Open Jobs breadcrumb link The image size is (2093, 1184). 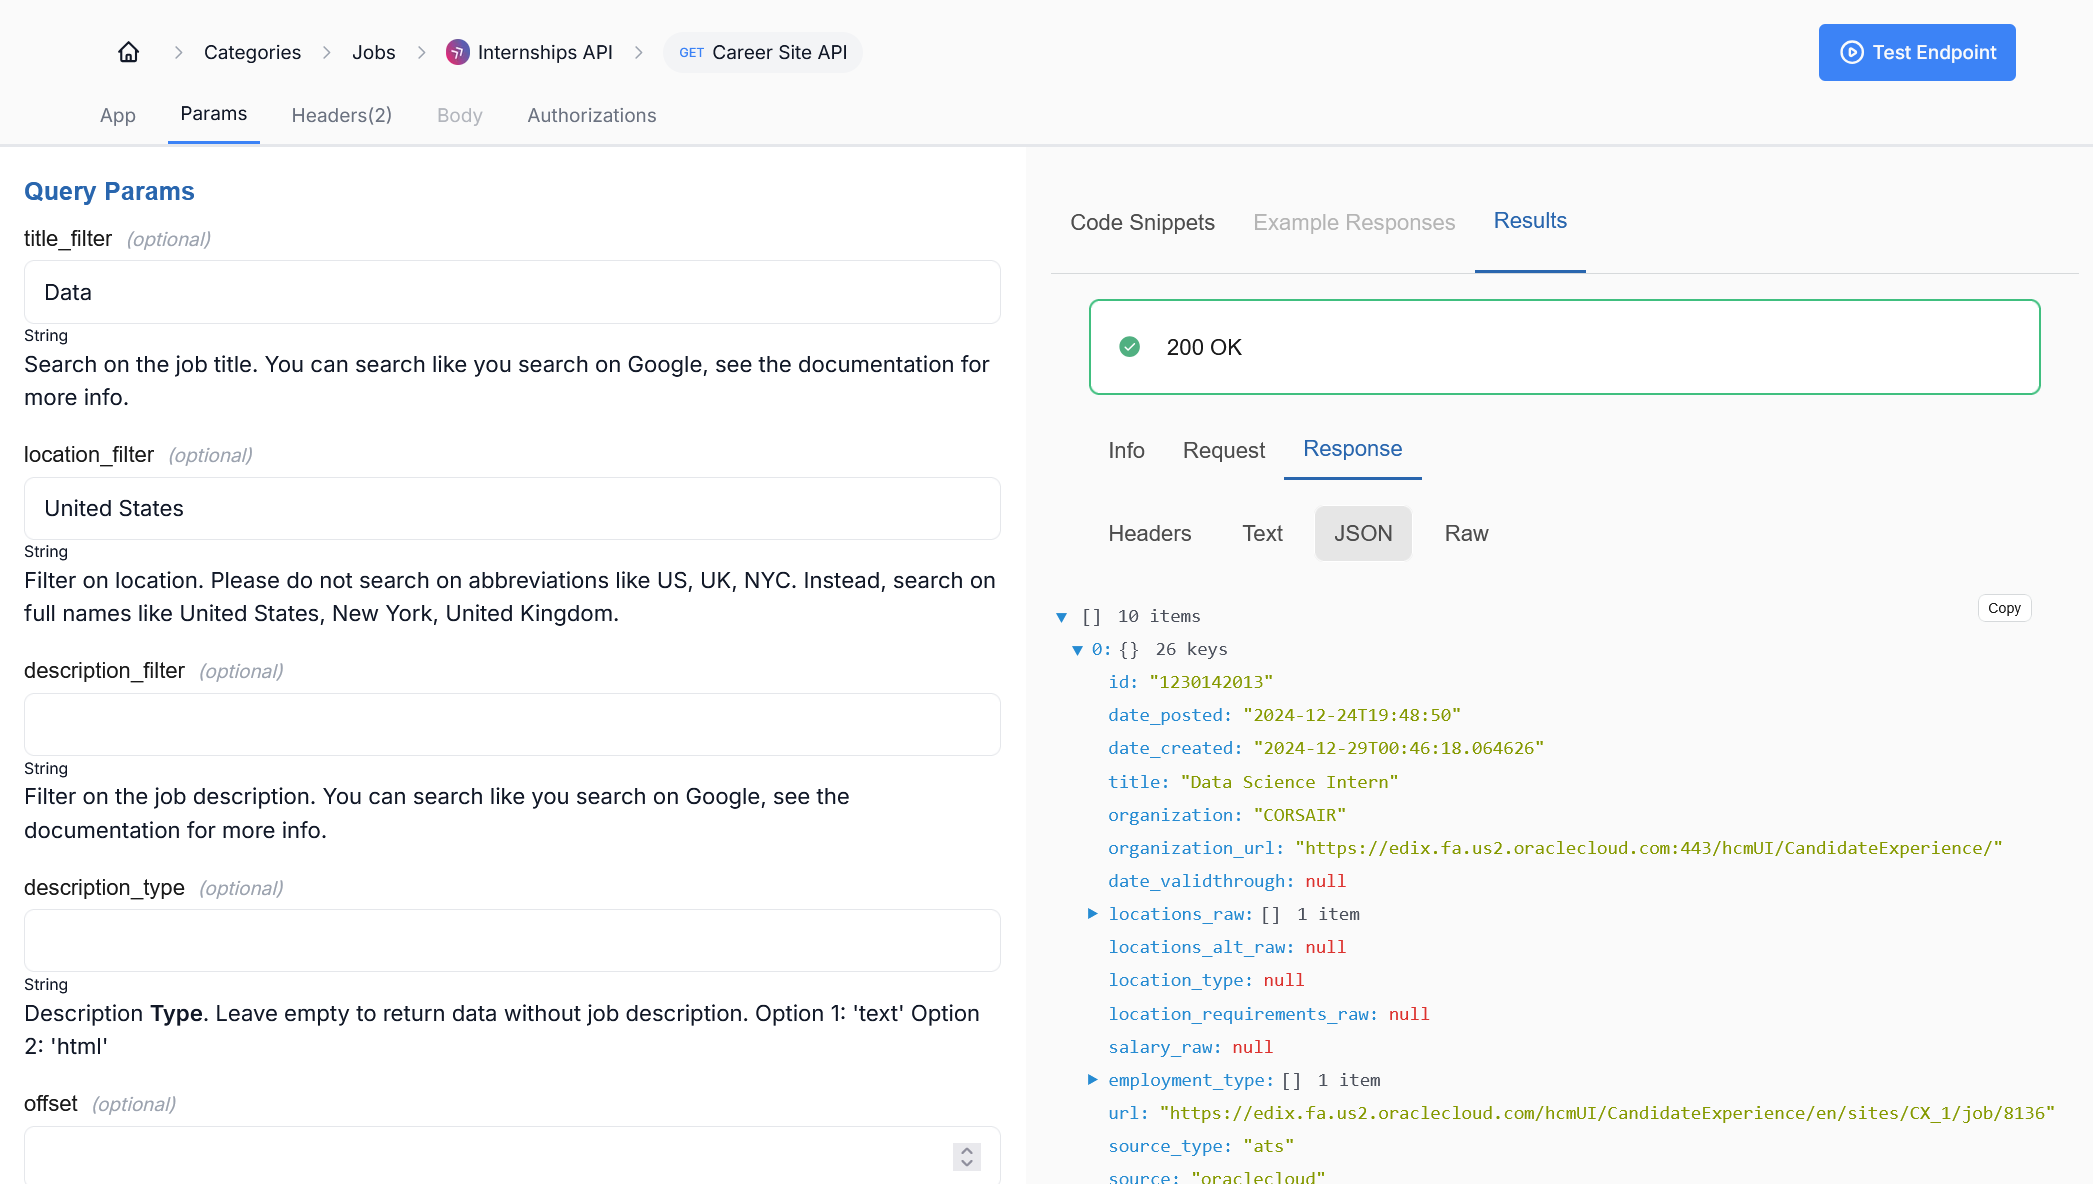[373, 52]
